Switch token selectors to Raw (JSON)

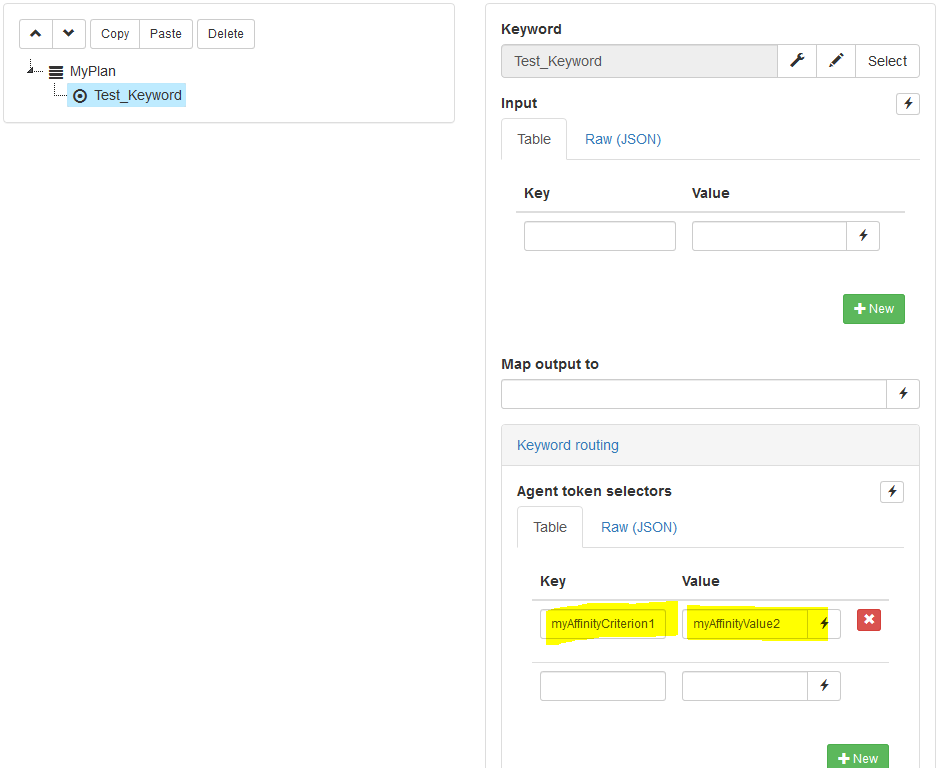click(639, 527)
